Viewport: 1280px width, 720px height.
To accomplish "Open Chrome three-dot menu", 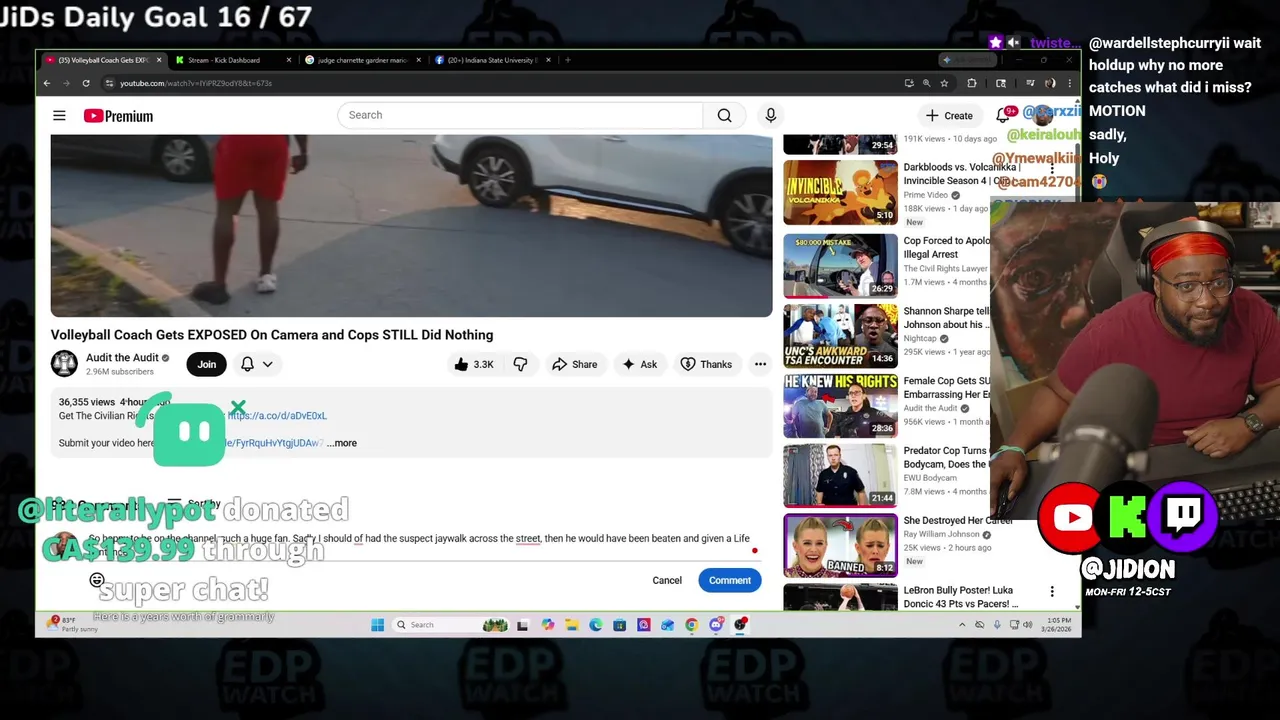I will coord(1069,83).
